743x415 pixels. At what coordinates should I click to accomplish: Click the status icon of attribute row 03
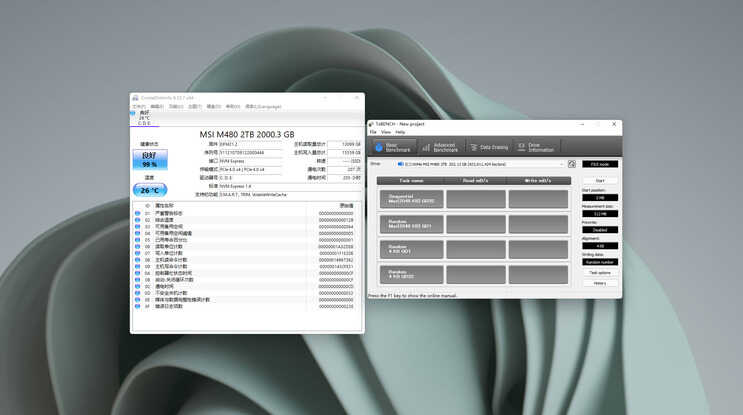click(x=137, y=226)
